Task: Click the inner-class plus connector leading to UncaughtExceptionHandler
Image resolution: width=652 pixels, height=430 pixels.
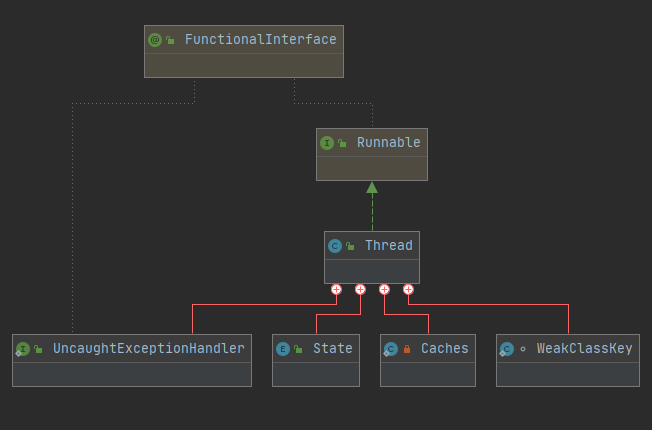Action: point(336,289)
